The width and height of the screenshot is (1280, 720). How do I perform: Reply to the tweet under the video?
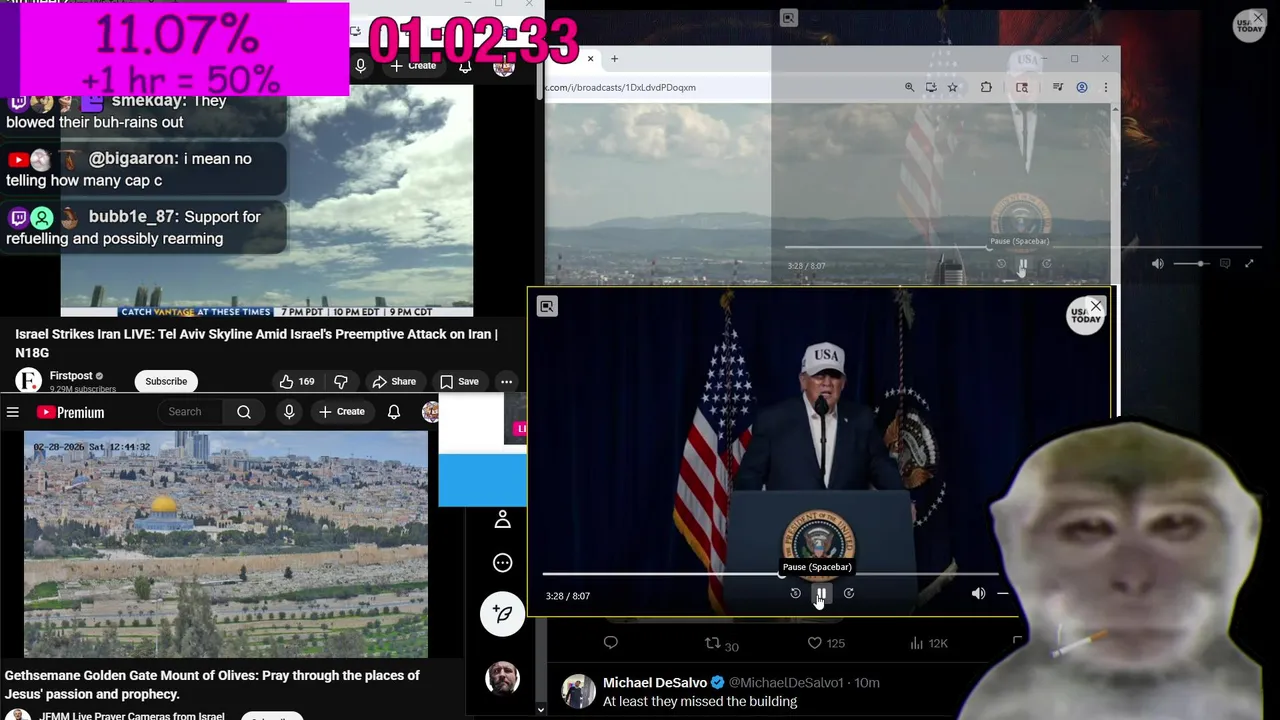611,643
